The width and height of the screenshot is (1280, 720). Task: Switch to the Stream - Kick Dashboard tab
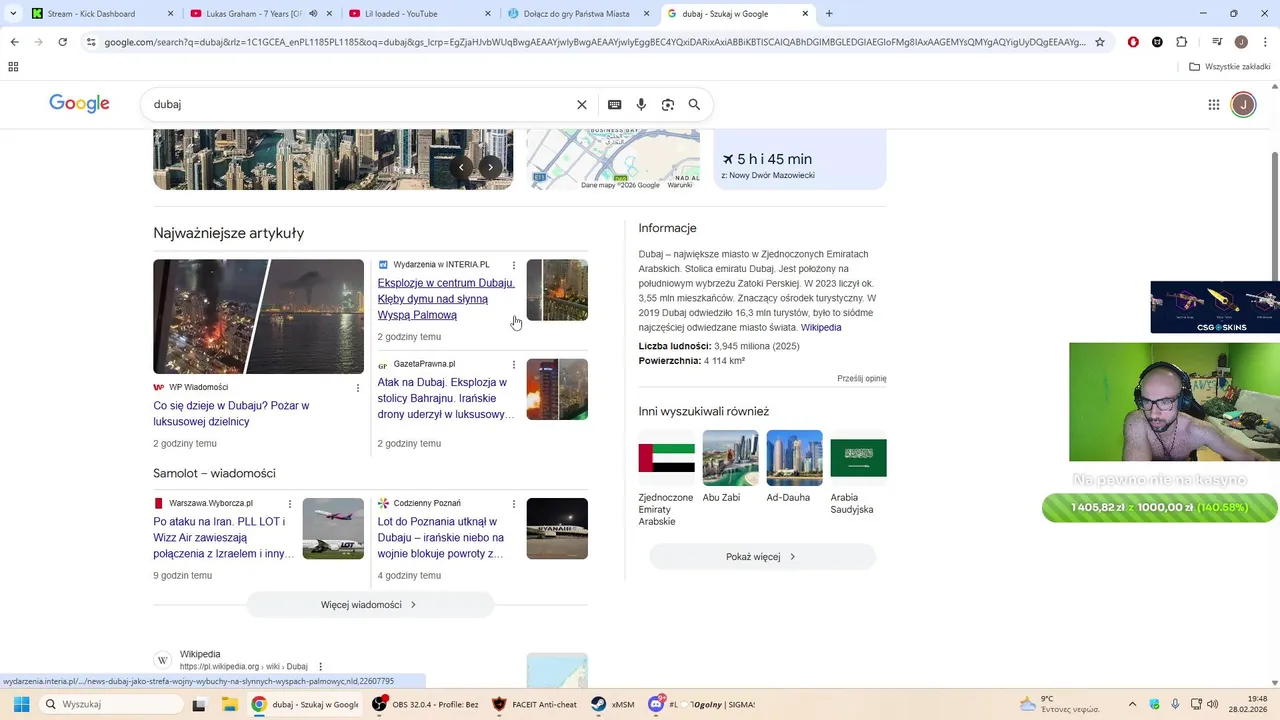[91, 14]
